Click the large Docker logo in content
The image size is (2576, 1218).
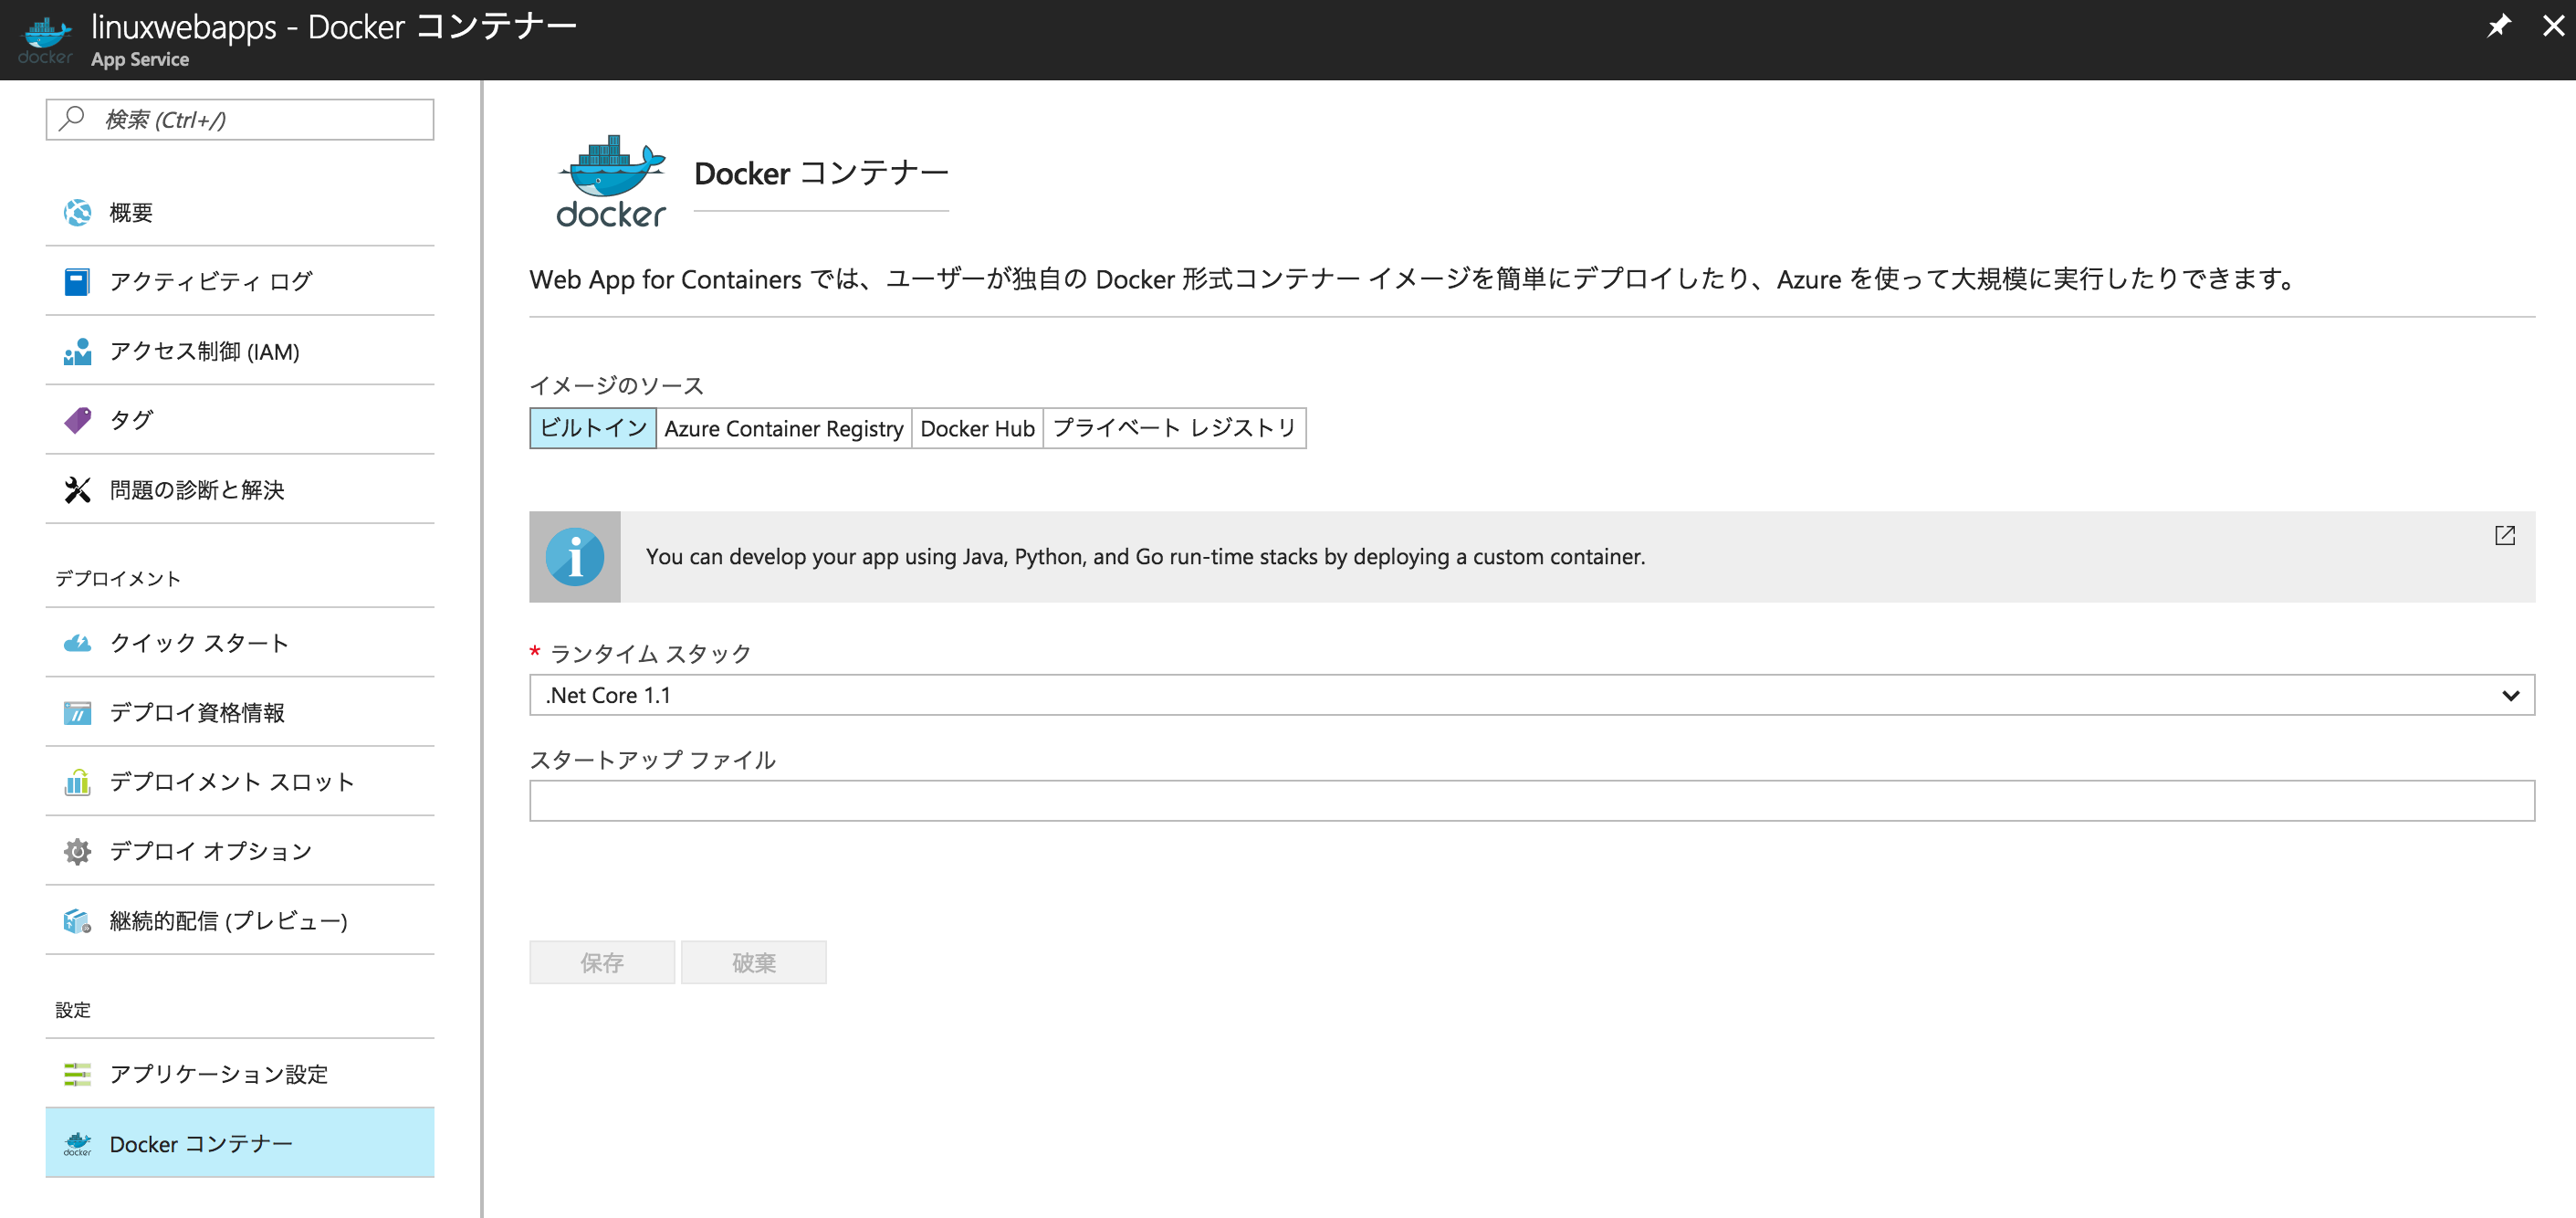tap(611, 182)
